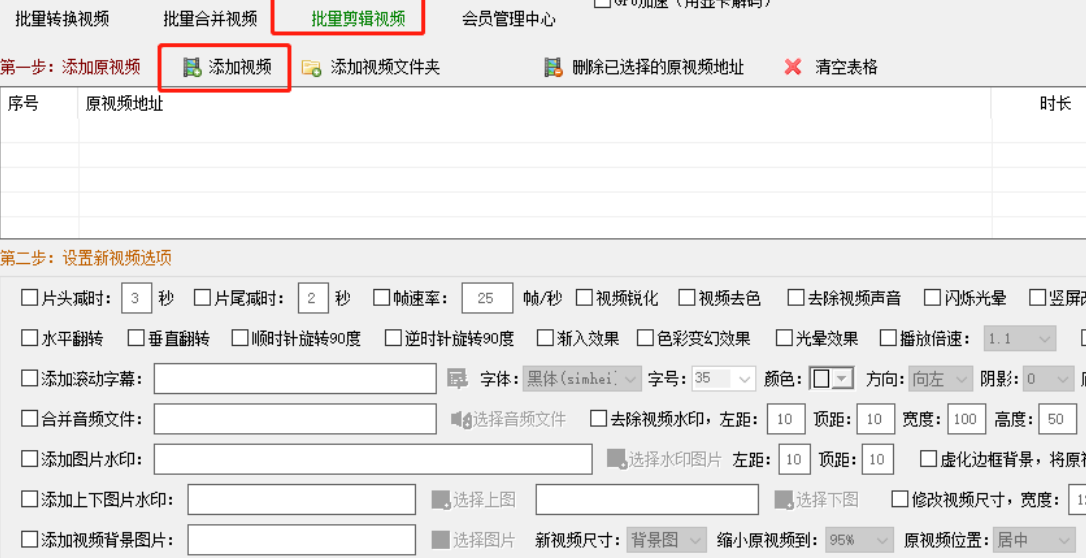
Task: Toggle 水平翻转 checkbox
Action: (x=30, y=338)
